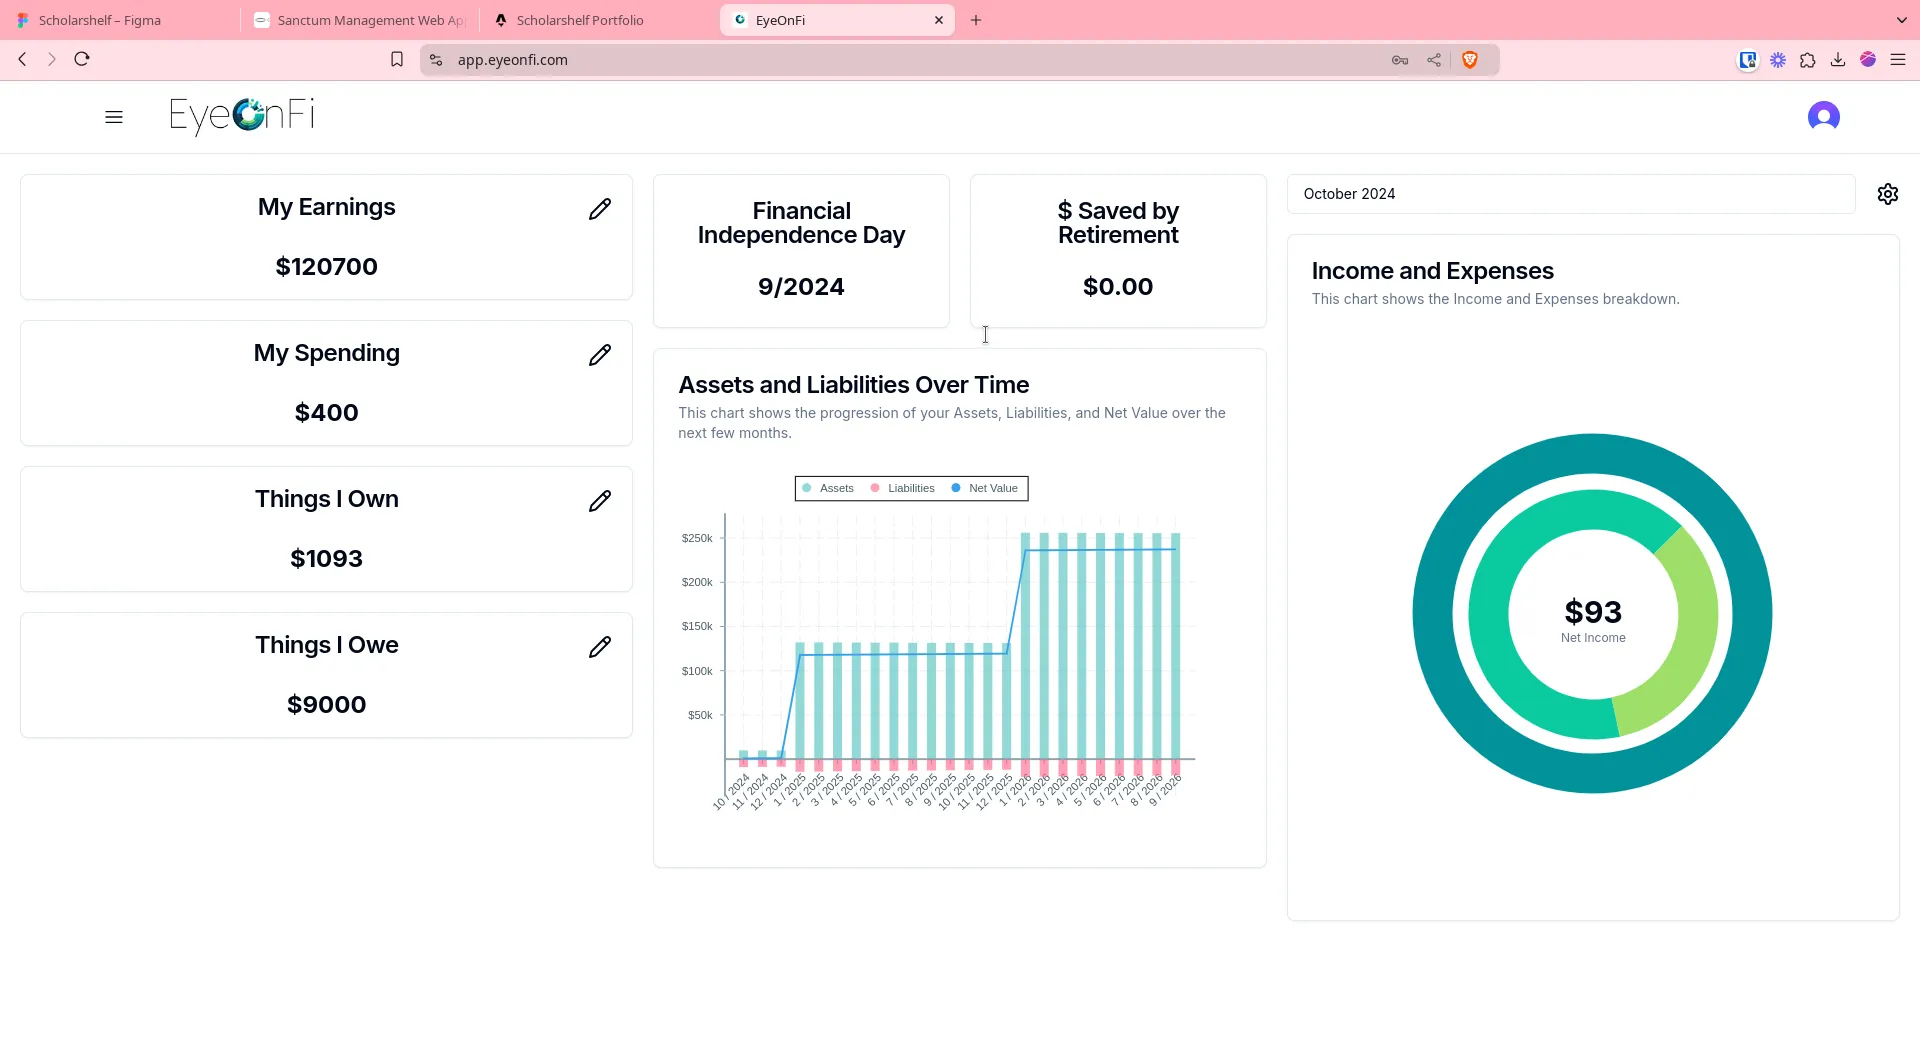
Task: Click the EyeOnFi logo
Action: click(242, 116)
